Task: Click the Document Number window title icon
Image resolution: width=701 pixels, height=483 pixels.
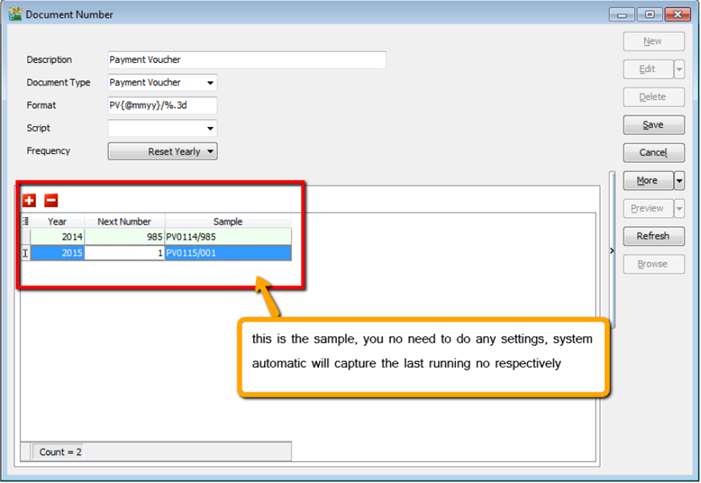Action: click(x=13, y=14)
